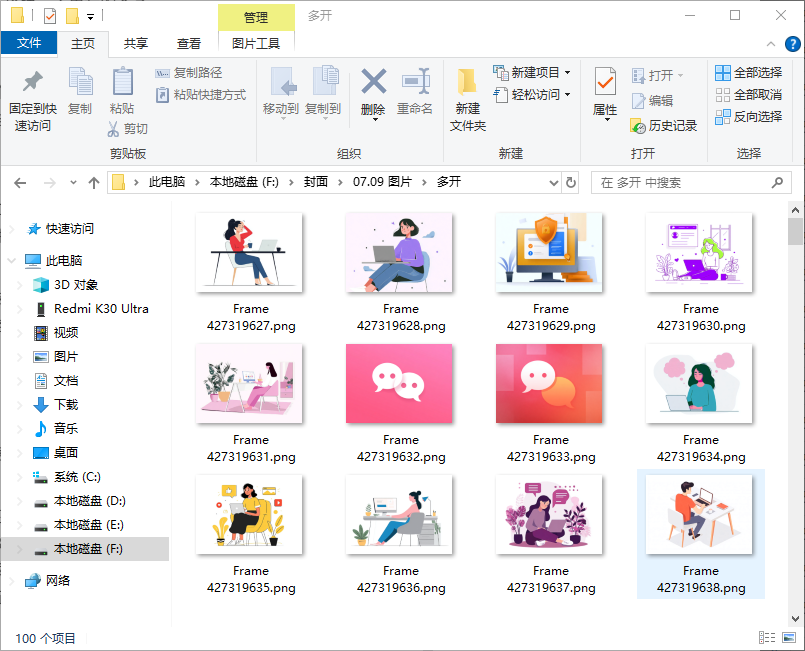Image resolution: width=805 pixels, height=651 pixels.
Task: Select thumbnail Frame 427319630.png
Action: click(x=699, y=253)
